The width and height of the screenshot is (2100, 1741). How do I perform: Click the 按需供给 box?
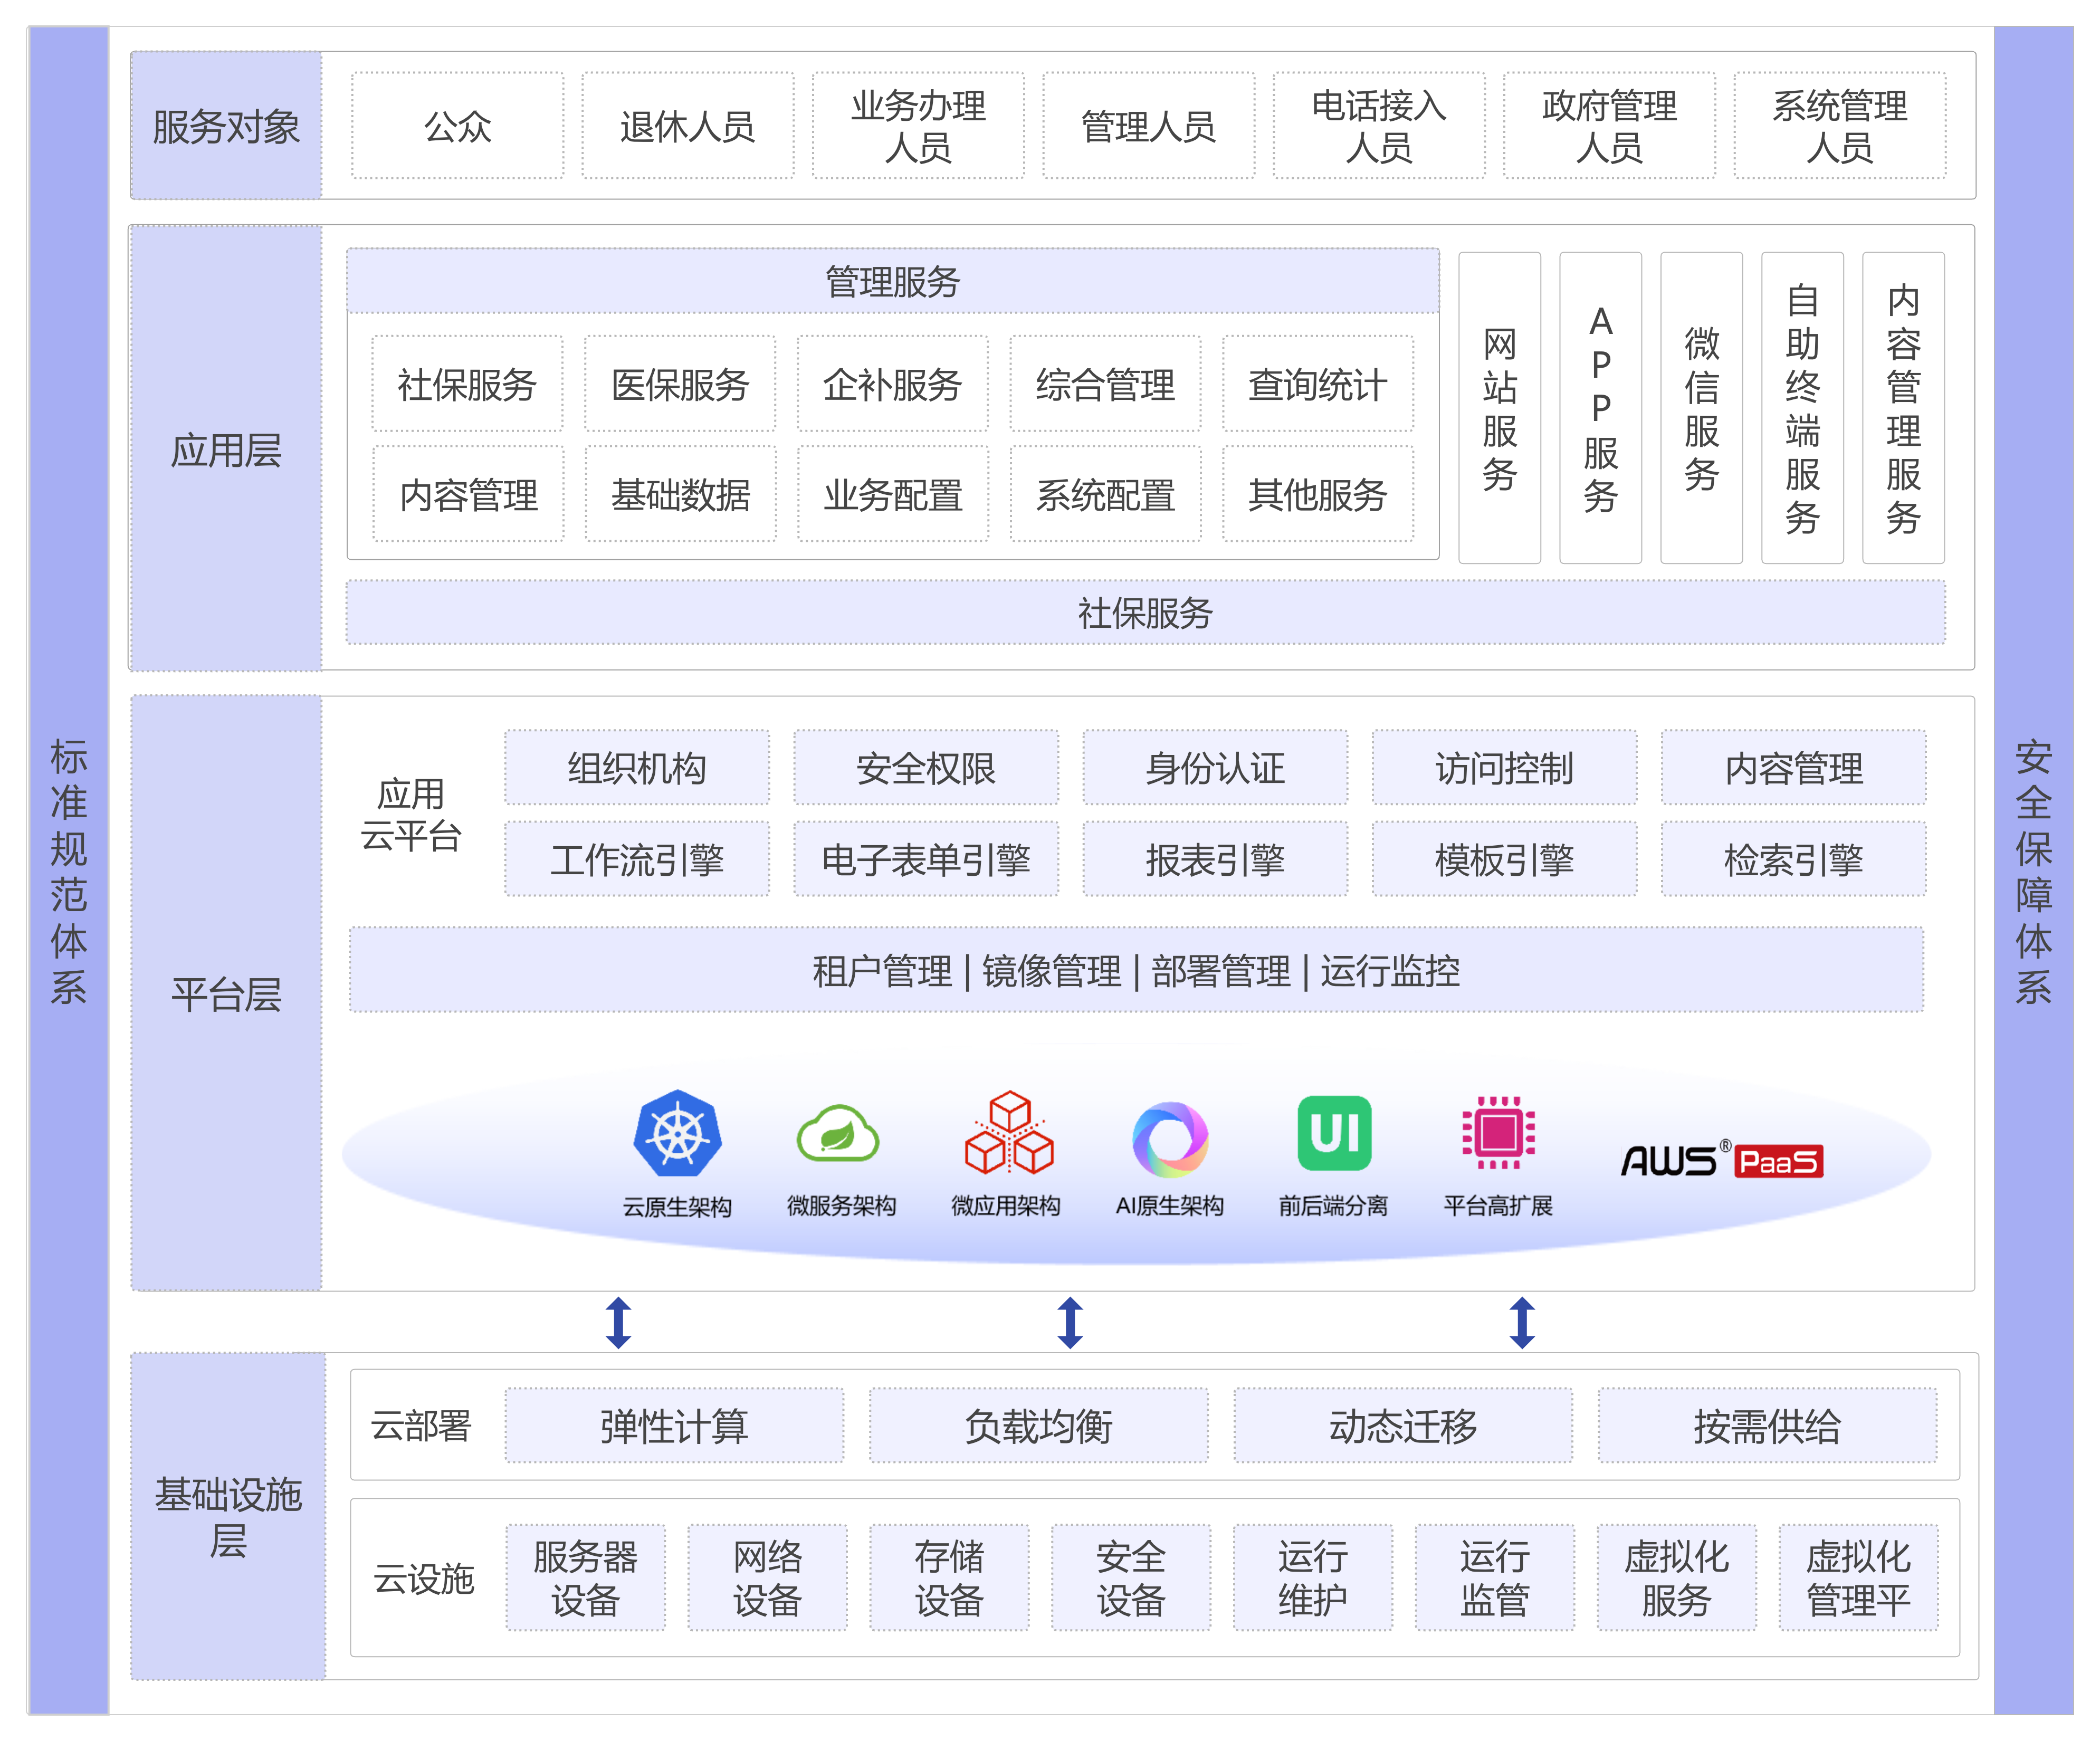(1767, 1425)
